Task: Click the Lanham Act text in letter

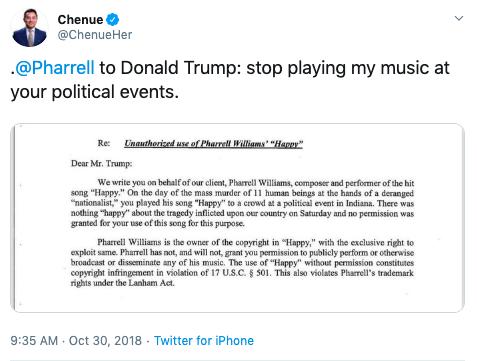Action: click(x=151, y=283)
